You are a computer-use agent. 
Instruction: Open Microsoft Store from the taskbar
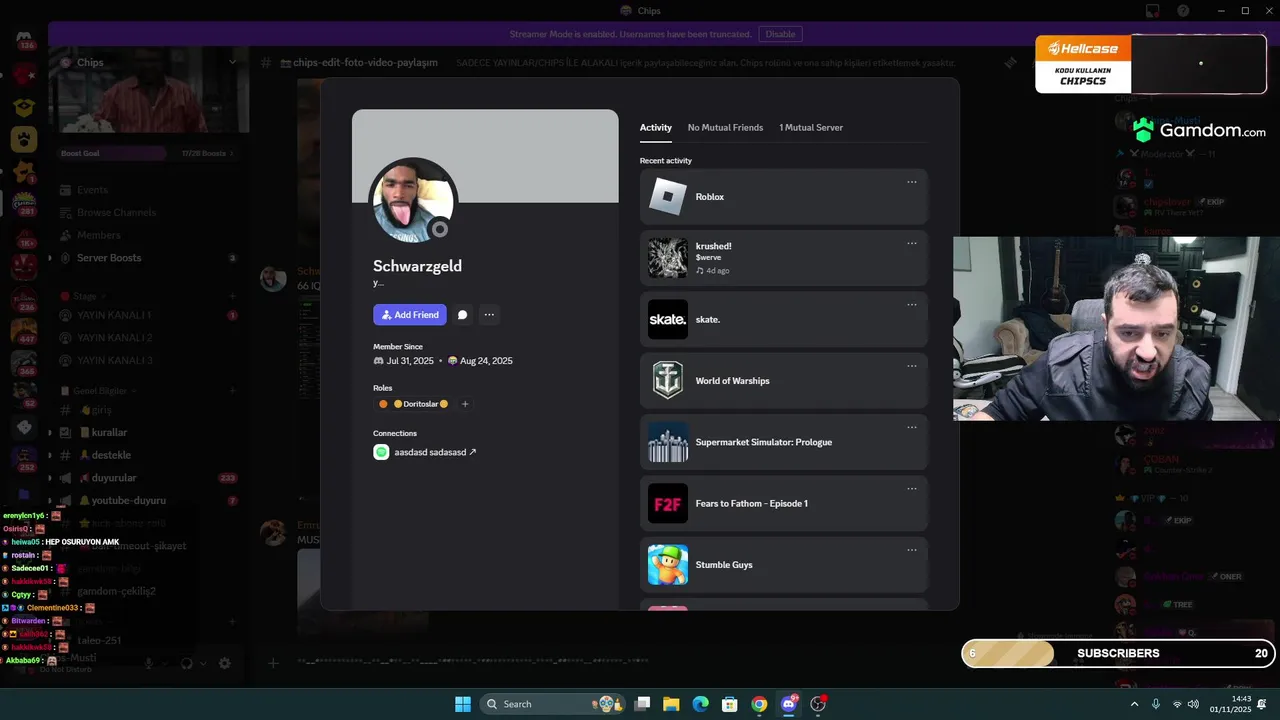coord(730,704)
